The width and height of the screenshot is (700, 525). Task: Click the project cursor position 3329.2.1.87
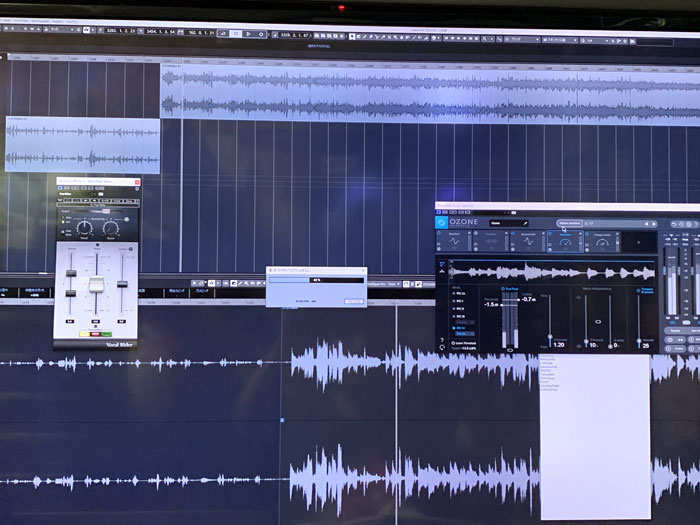(x=295, y=35)
